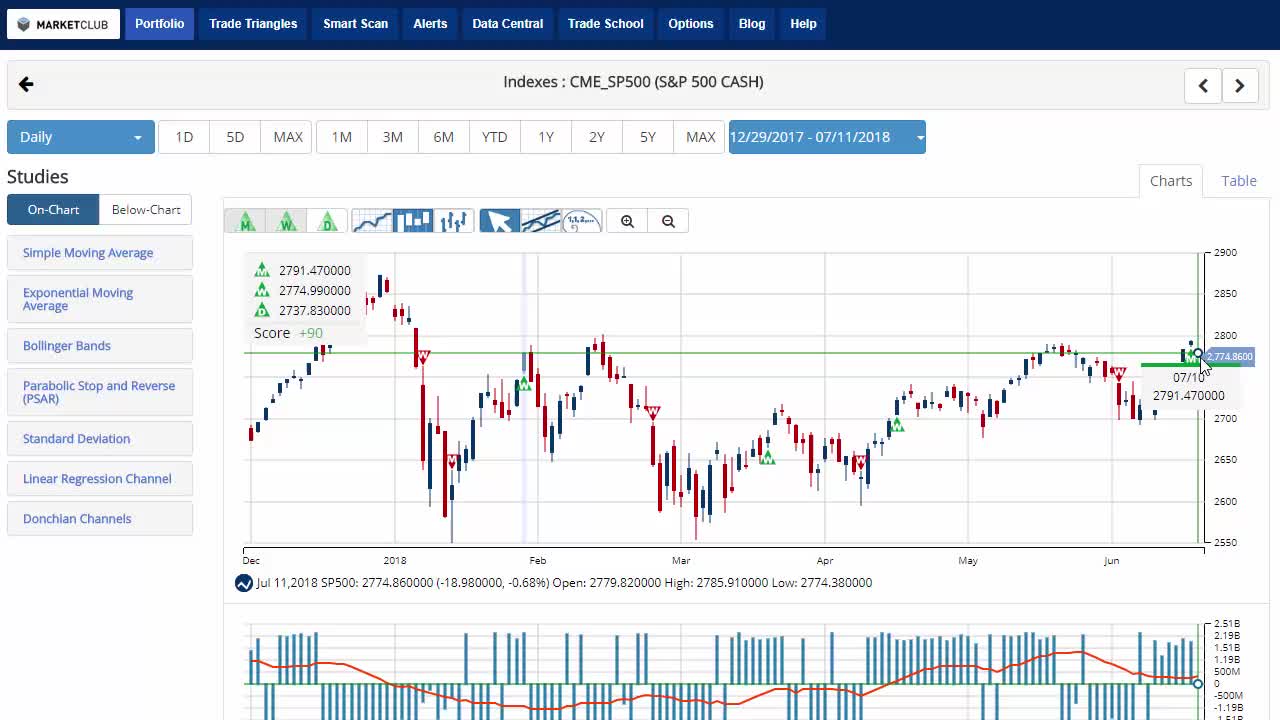
Task: Set chart range to YTD
Action: click(495, 137)
